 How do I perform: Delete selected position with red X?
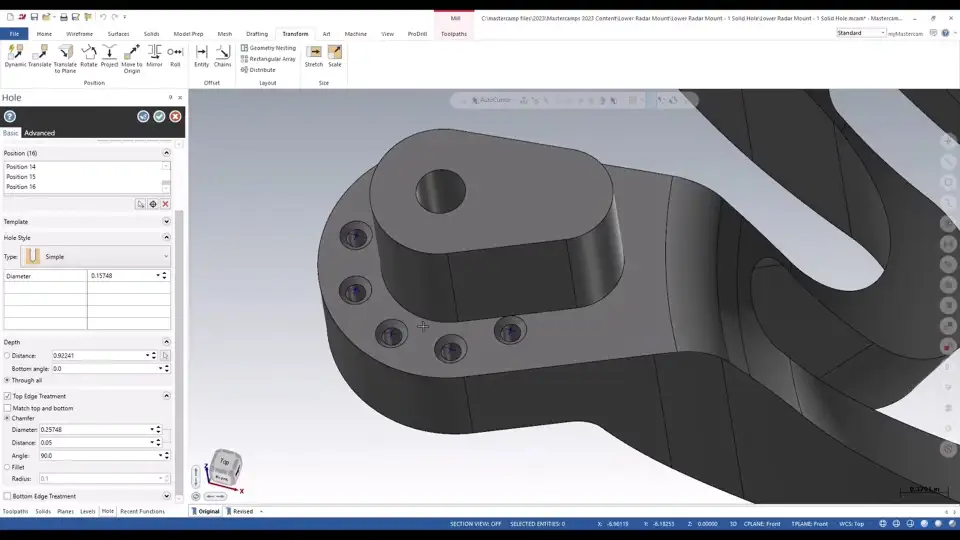click(x=165, y=204)
